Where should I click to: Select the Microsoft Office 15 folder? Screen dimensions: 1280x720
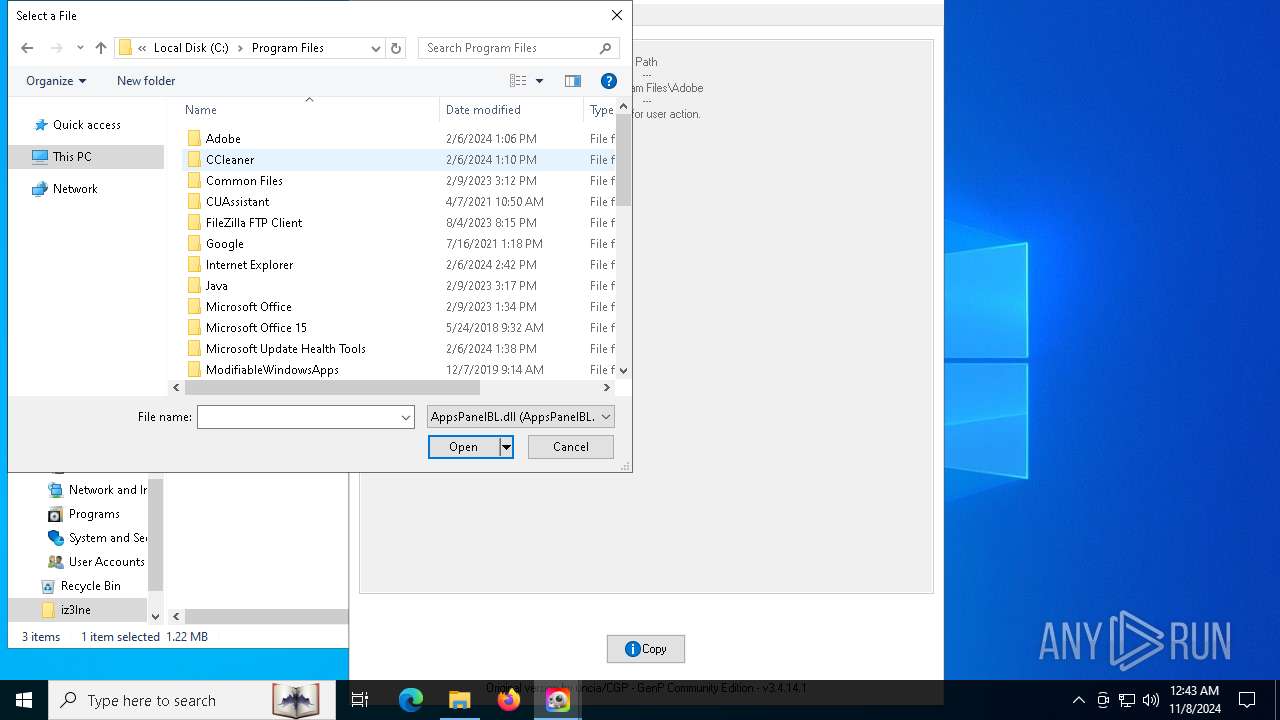(x=256, y=328)
